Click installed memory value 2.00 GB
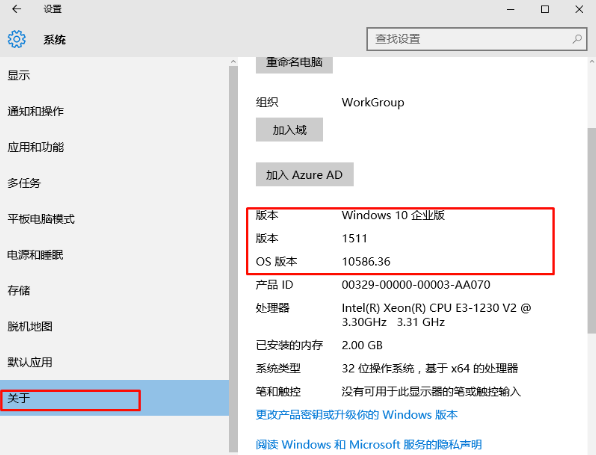This screenshot has width=596, height=455. 362,345
